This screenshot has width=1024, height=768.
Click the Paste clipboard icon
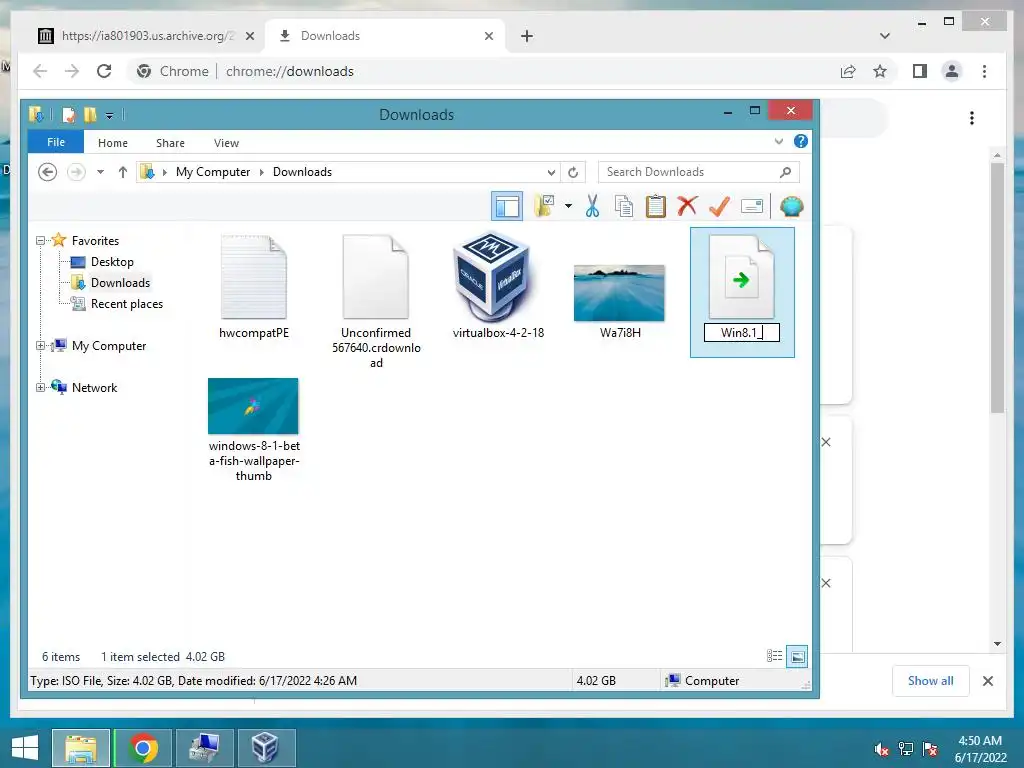pyautogui.click(x=656, y=206)
